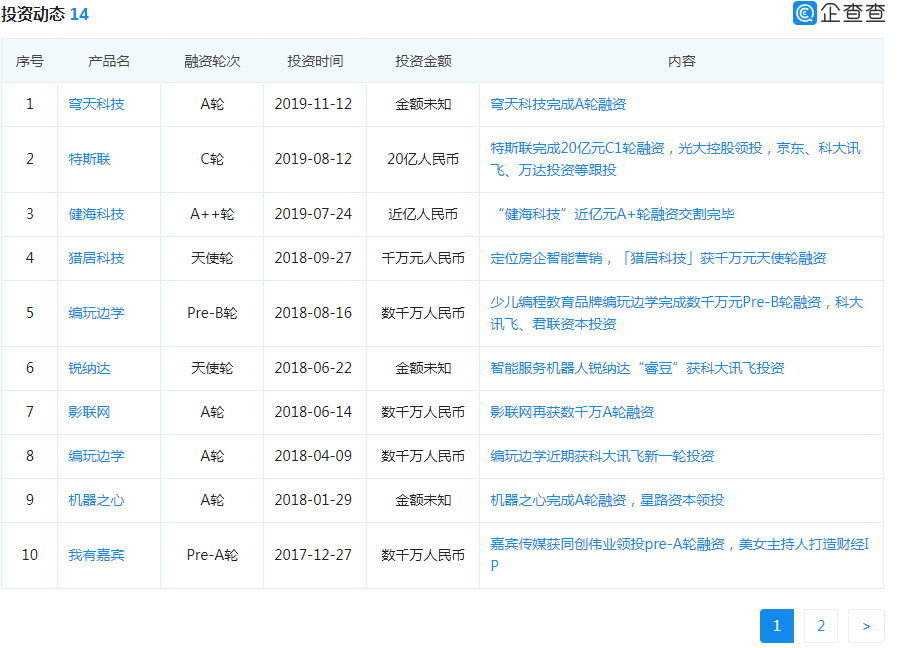The height and width of the screenshot is (648, 897).
Task: Select 金额未知 cell in the 穹天科技 row
Action: pos(423,104)
